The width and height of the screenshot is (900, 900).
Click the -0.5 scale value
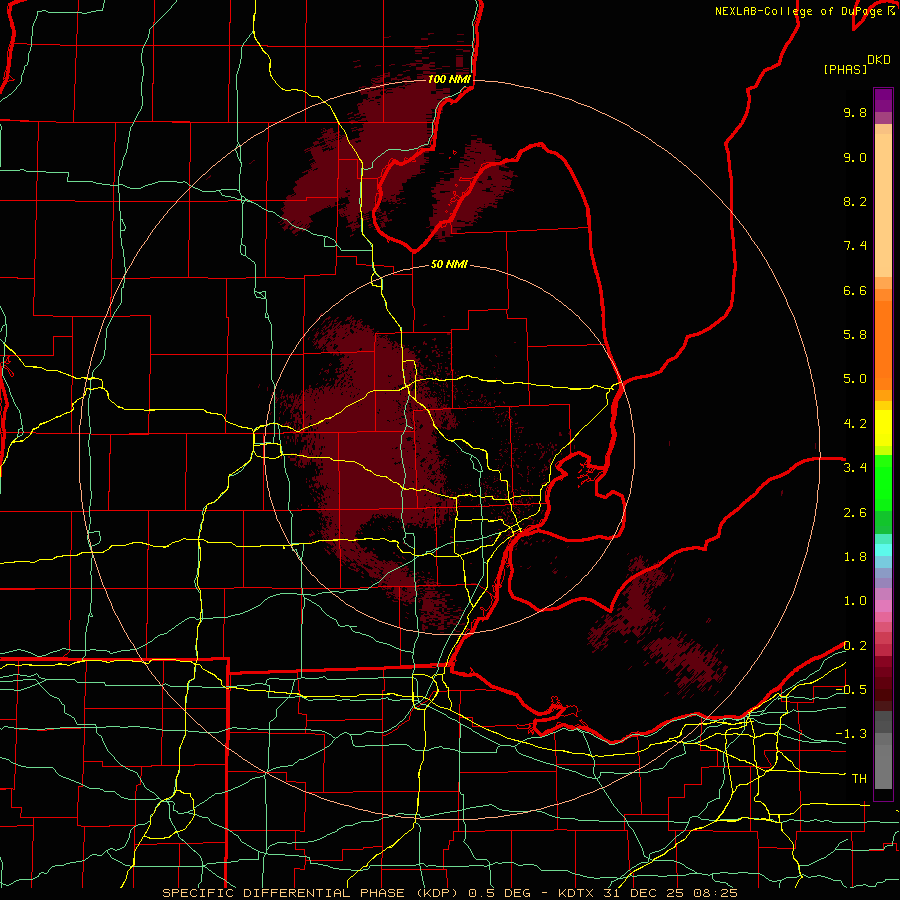tap(851, 690)
